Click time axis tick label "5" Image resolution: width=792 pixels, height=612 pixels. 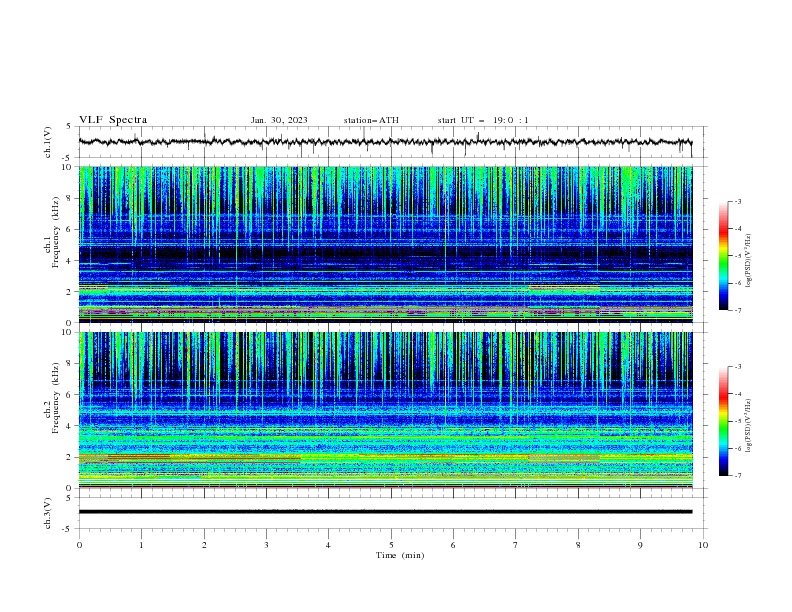[391, 545]
